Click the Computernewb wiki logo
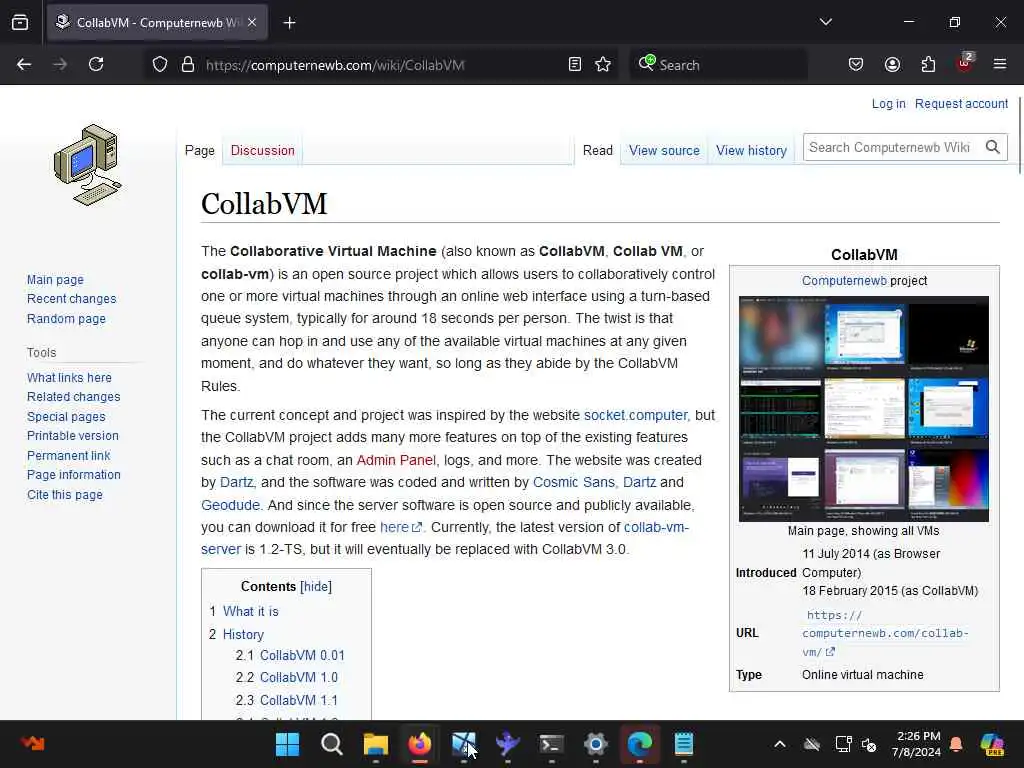 88,165
